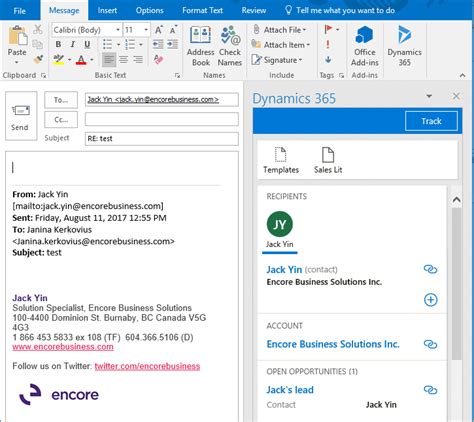Click Shrink Font icon
Screen dimensions: 474x422
pos(173,30)
